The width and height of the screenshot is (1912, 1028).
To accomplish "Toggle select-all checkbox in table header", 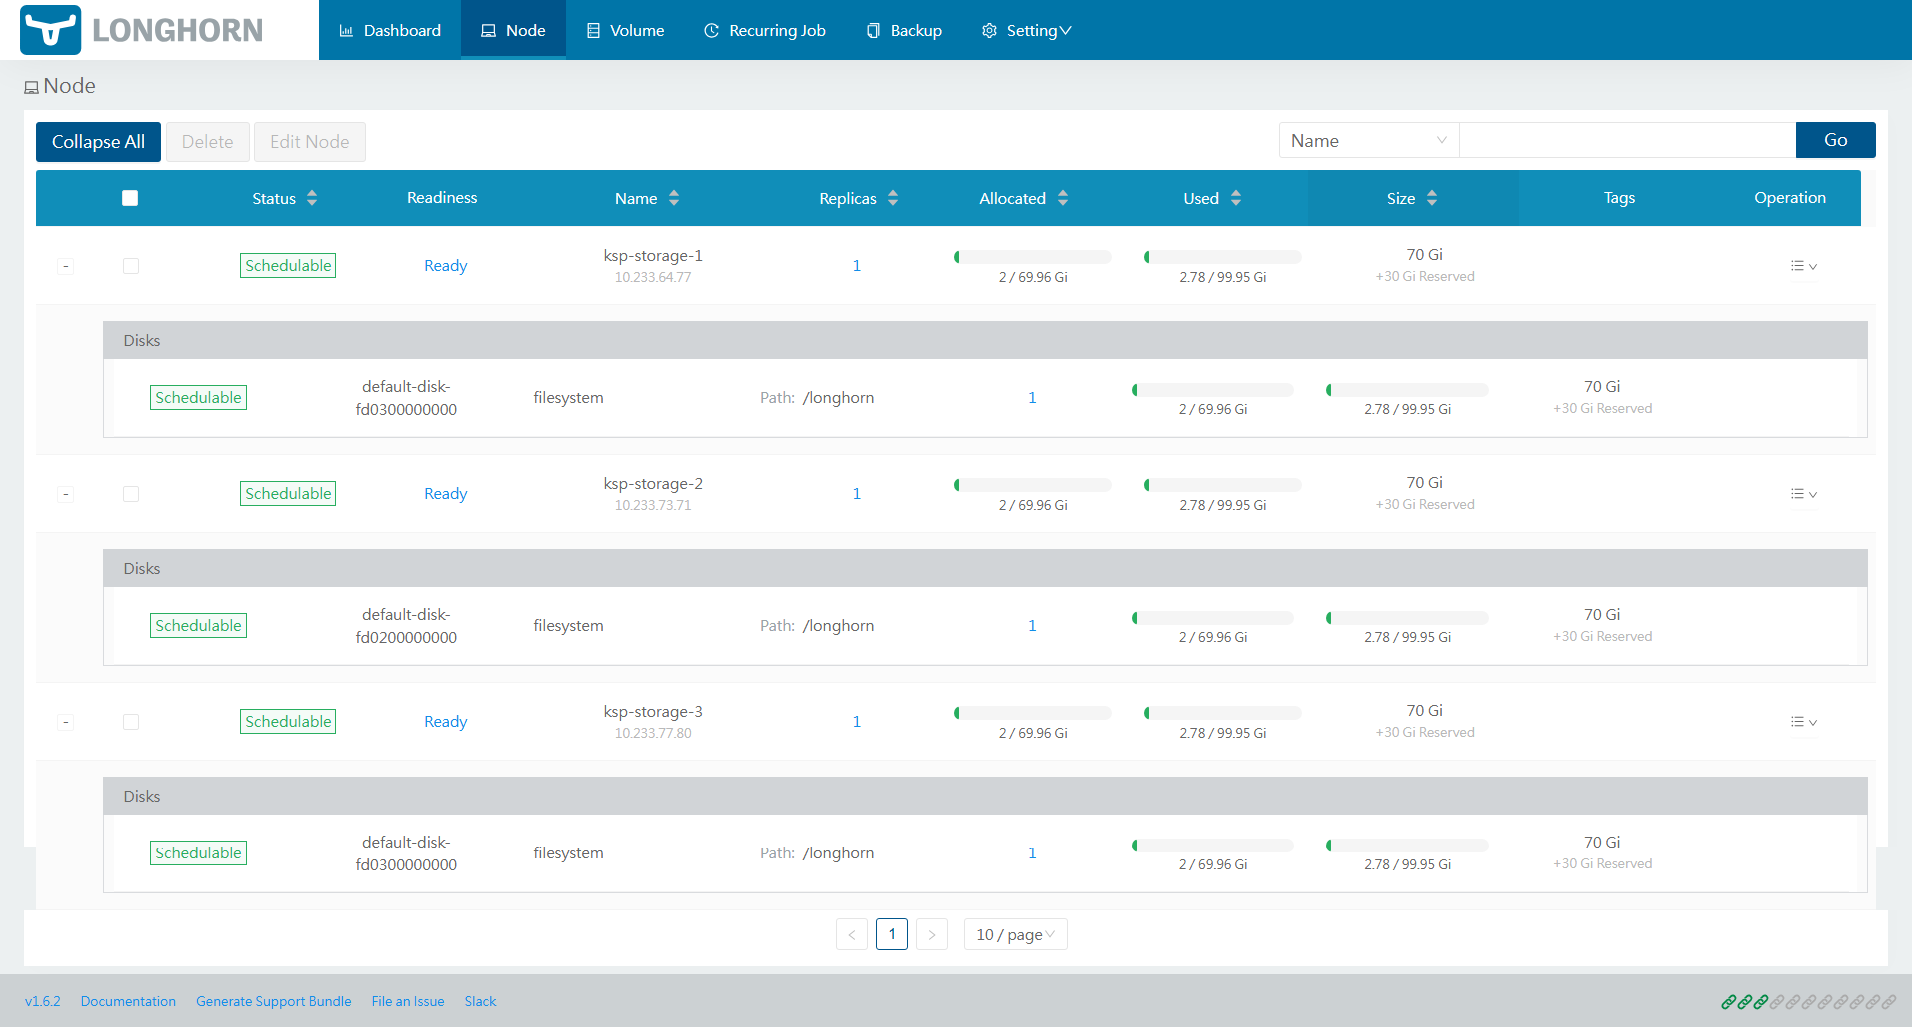I will click(x=130, y=198).
